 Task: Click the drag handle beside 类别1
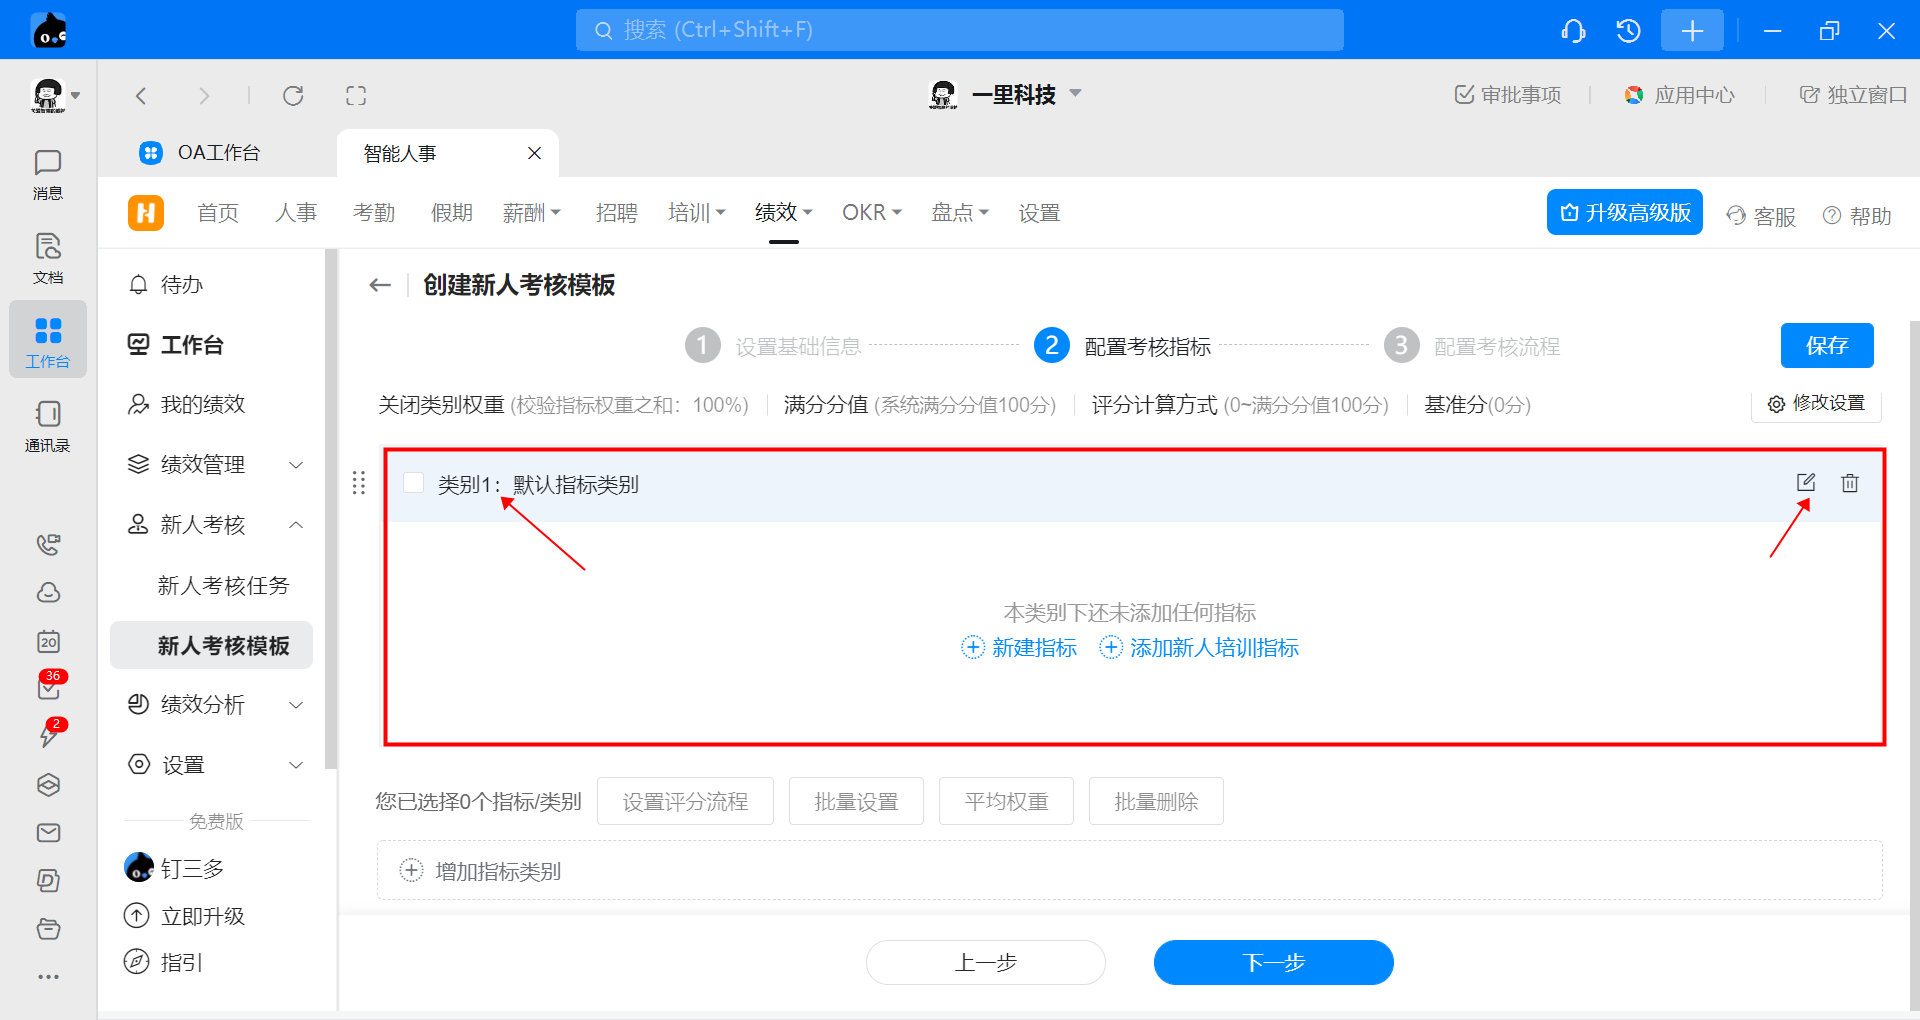pyautogui.click(x=359, y=483)
